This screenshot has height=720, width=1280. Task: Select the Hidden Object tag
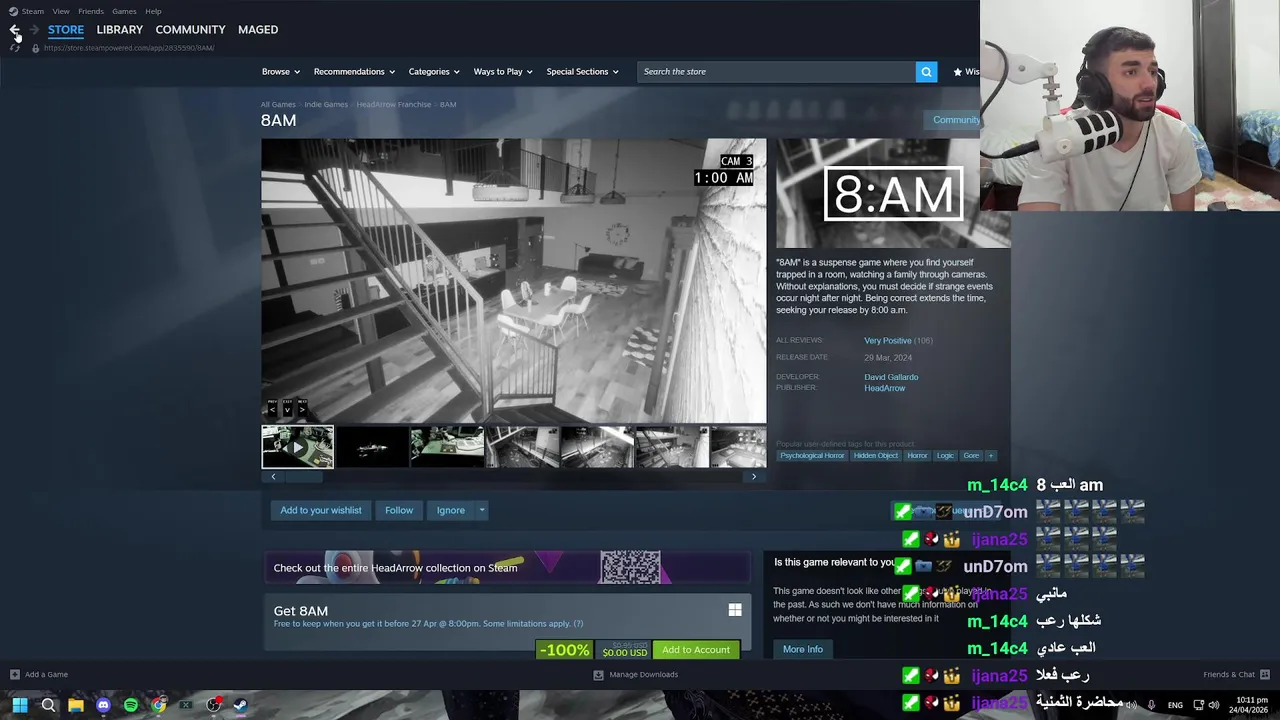tap(875, 456)
